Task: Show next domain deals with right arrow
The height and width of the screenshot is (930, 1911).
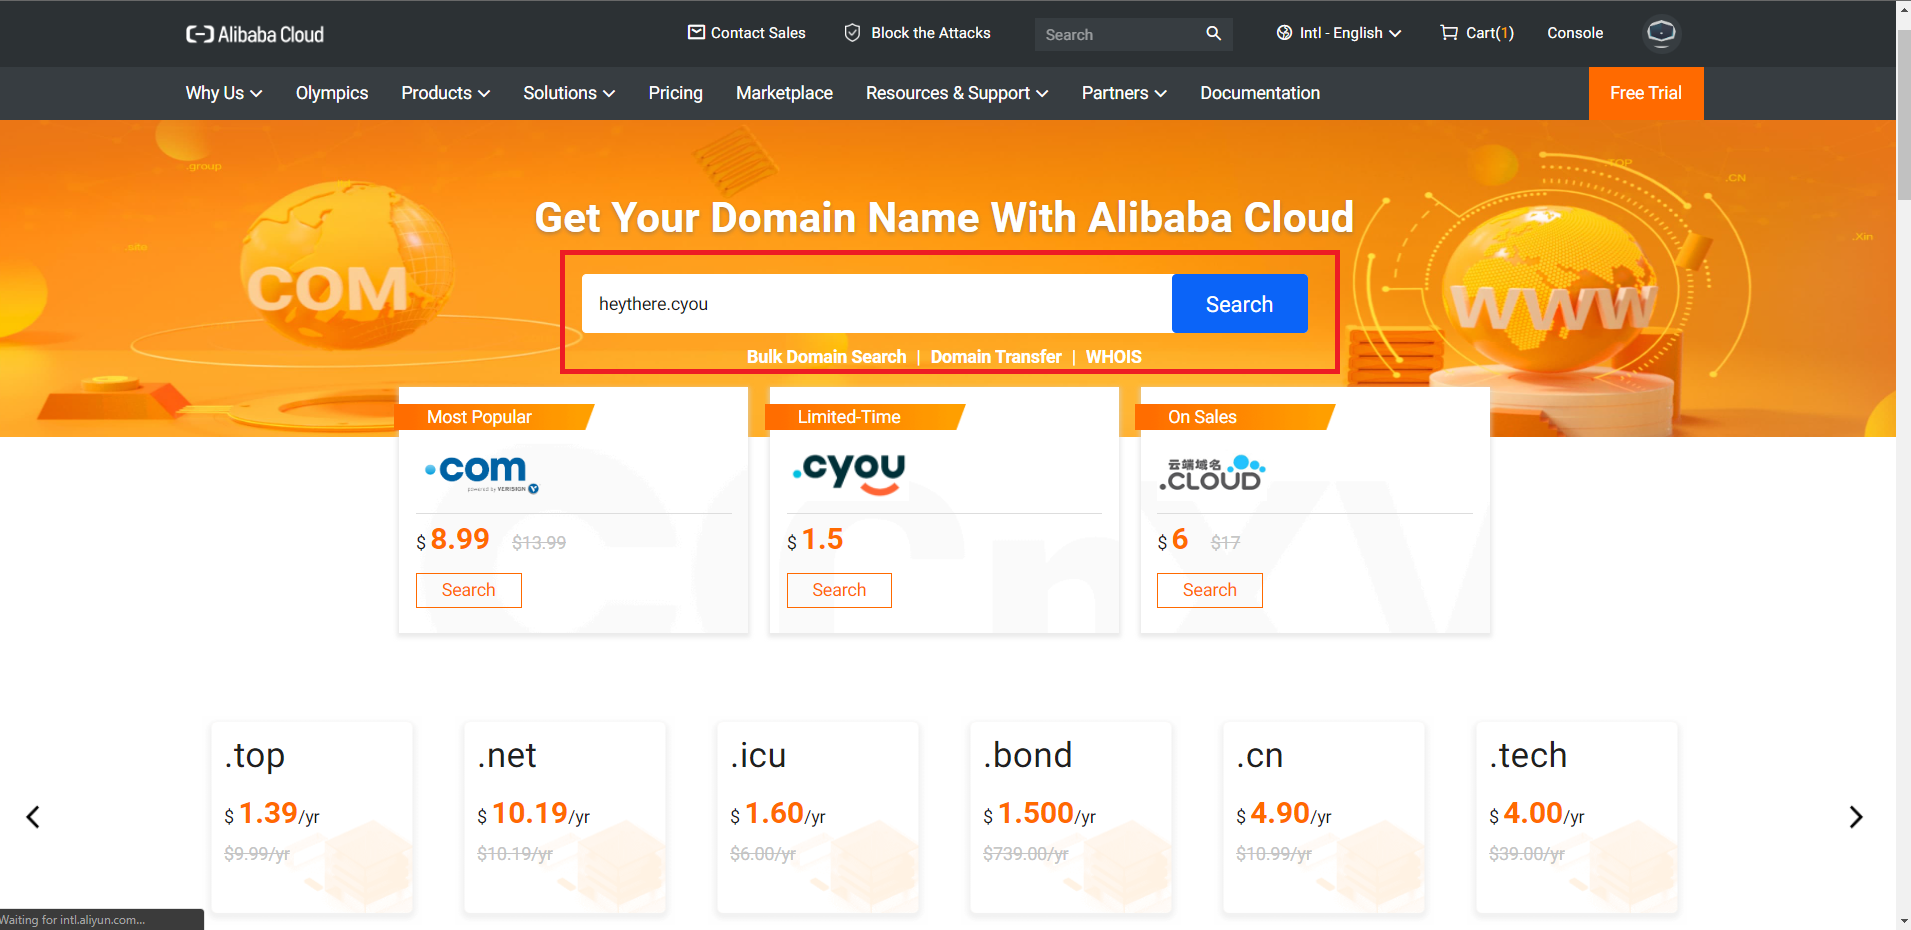Action: (x=1856, y=817)
